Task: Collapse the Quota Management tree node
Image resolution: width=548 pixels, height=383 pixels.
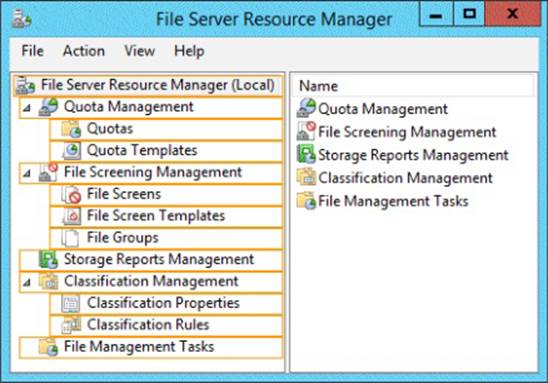Action: pyautogui.click(x=27, y=108)
